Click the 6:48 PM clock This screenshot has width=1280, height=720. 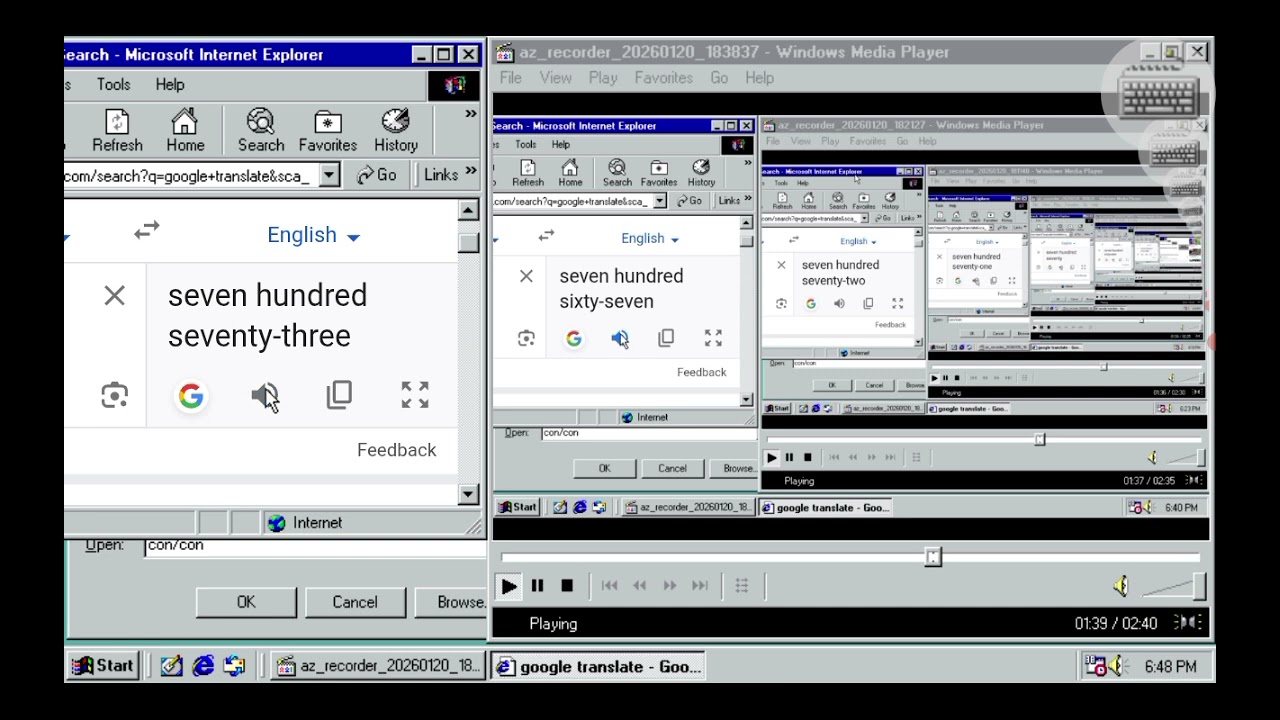[1170, 666]
